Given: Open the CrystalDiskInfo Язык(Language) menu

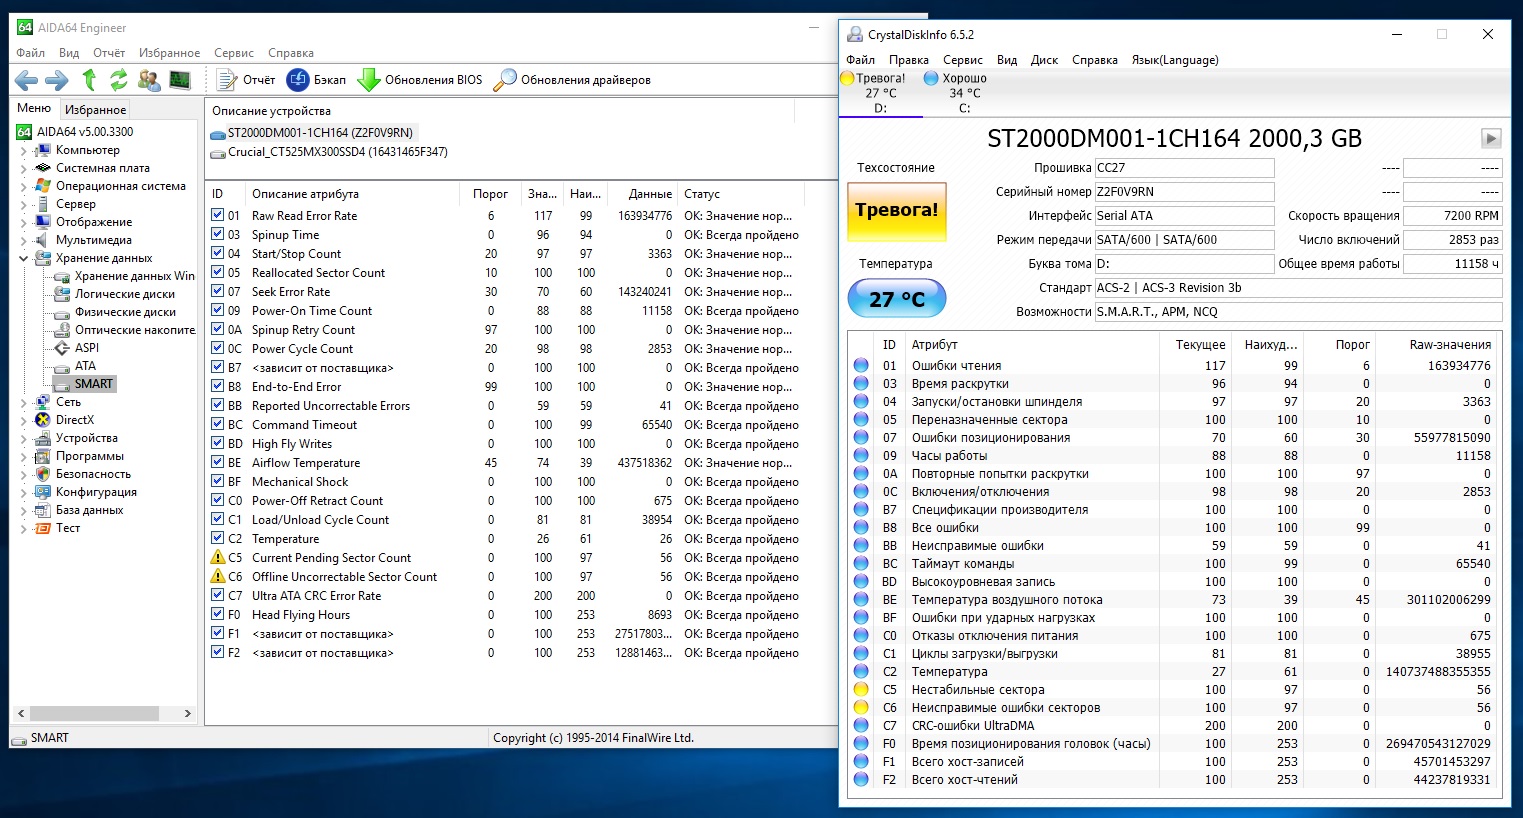Looking at the screenshot, I should coord(1175,60).
